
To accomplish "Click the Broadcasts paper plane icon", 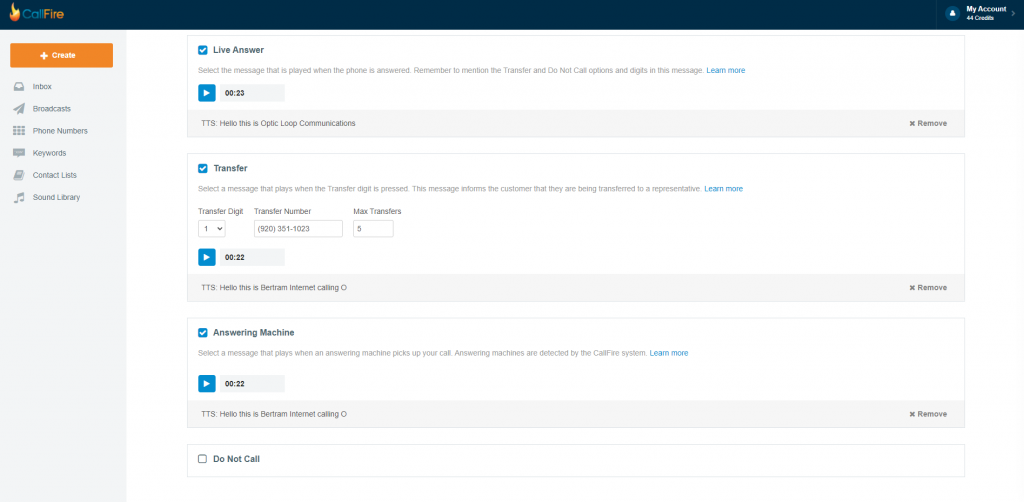I will [x=19, y=109].
